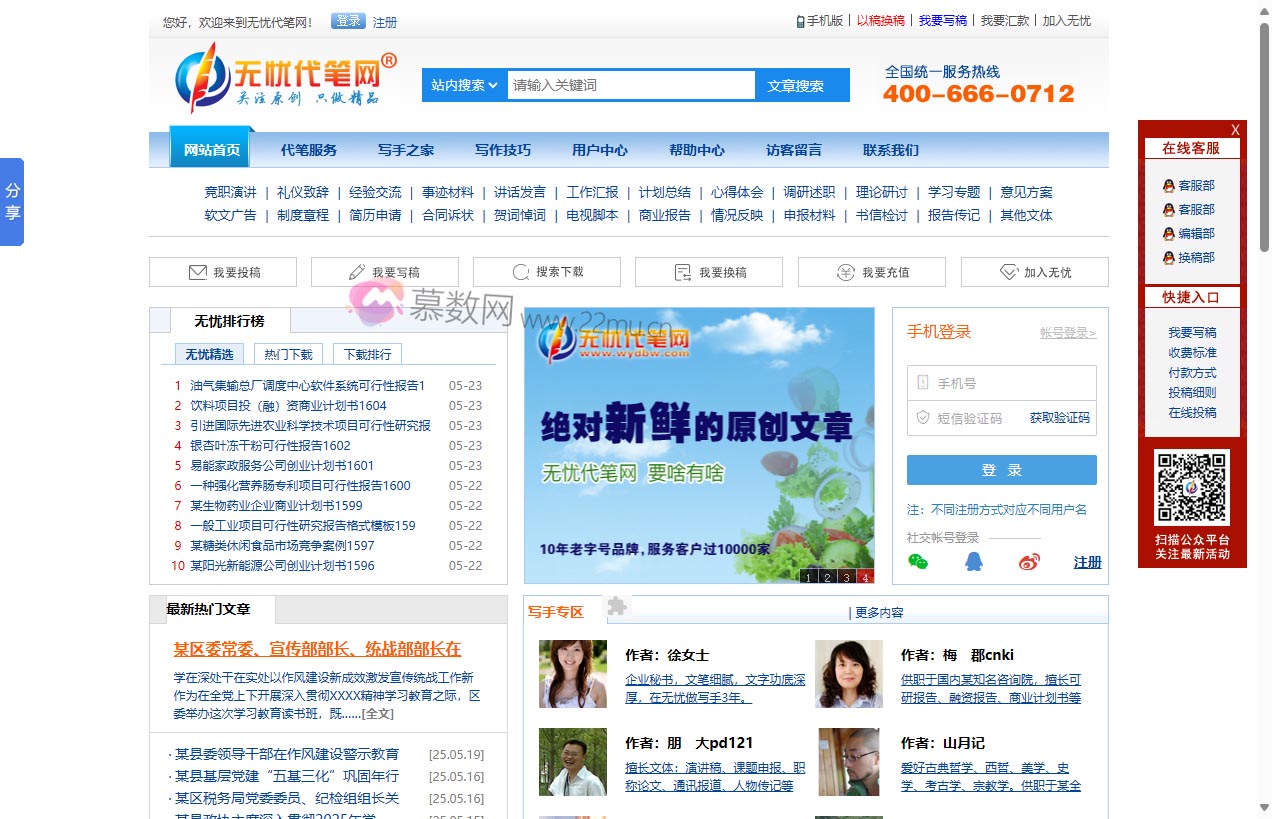Click the first 客服部 QQ contact icon

(x=1168, y=185)
